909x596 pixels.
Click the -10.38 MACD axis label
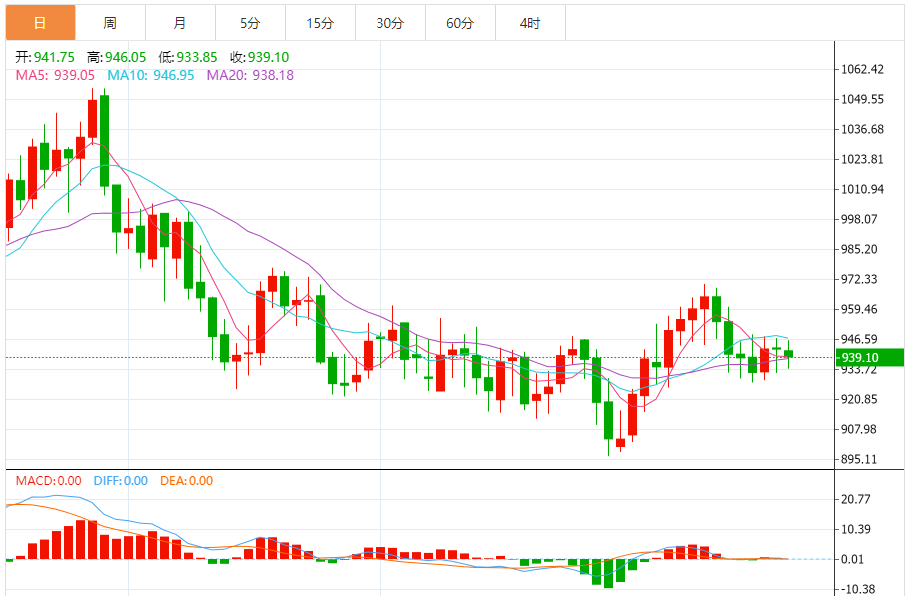coord(857,589)
